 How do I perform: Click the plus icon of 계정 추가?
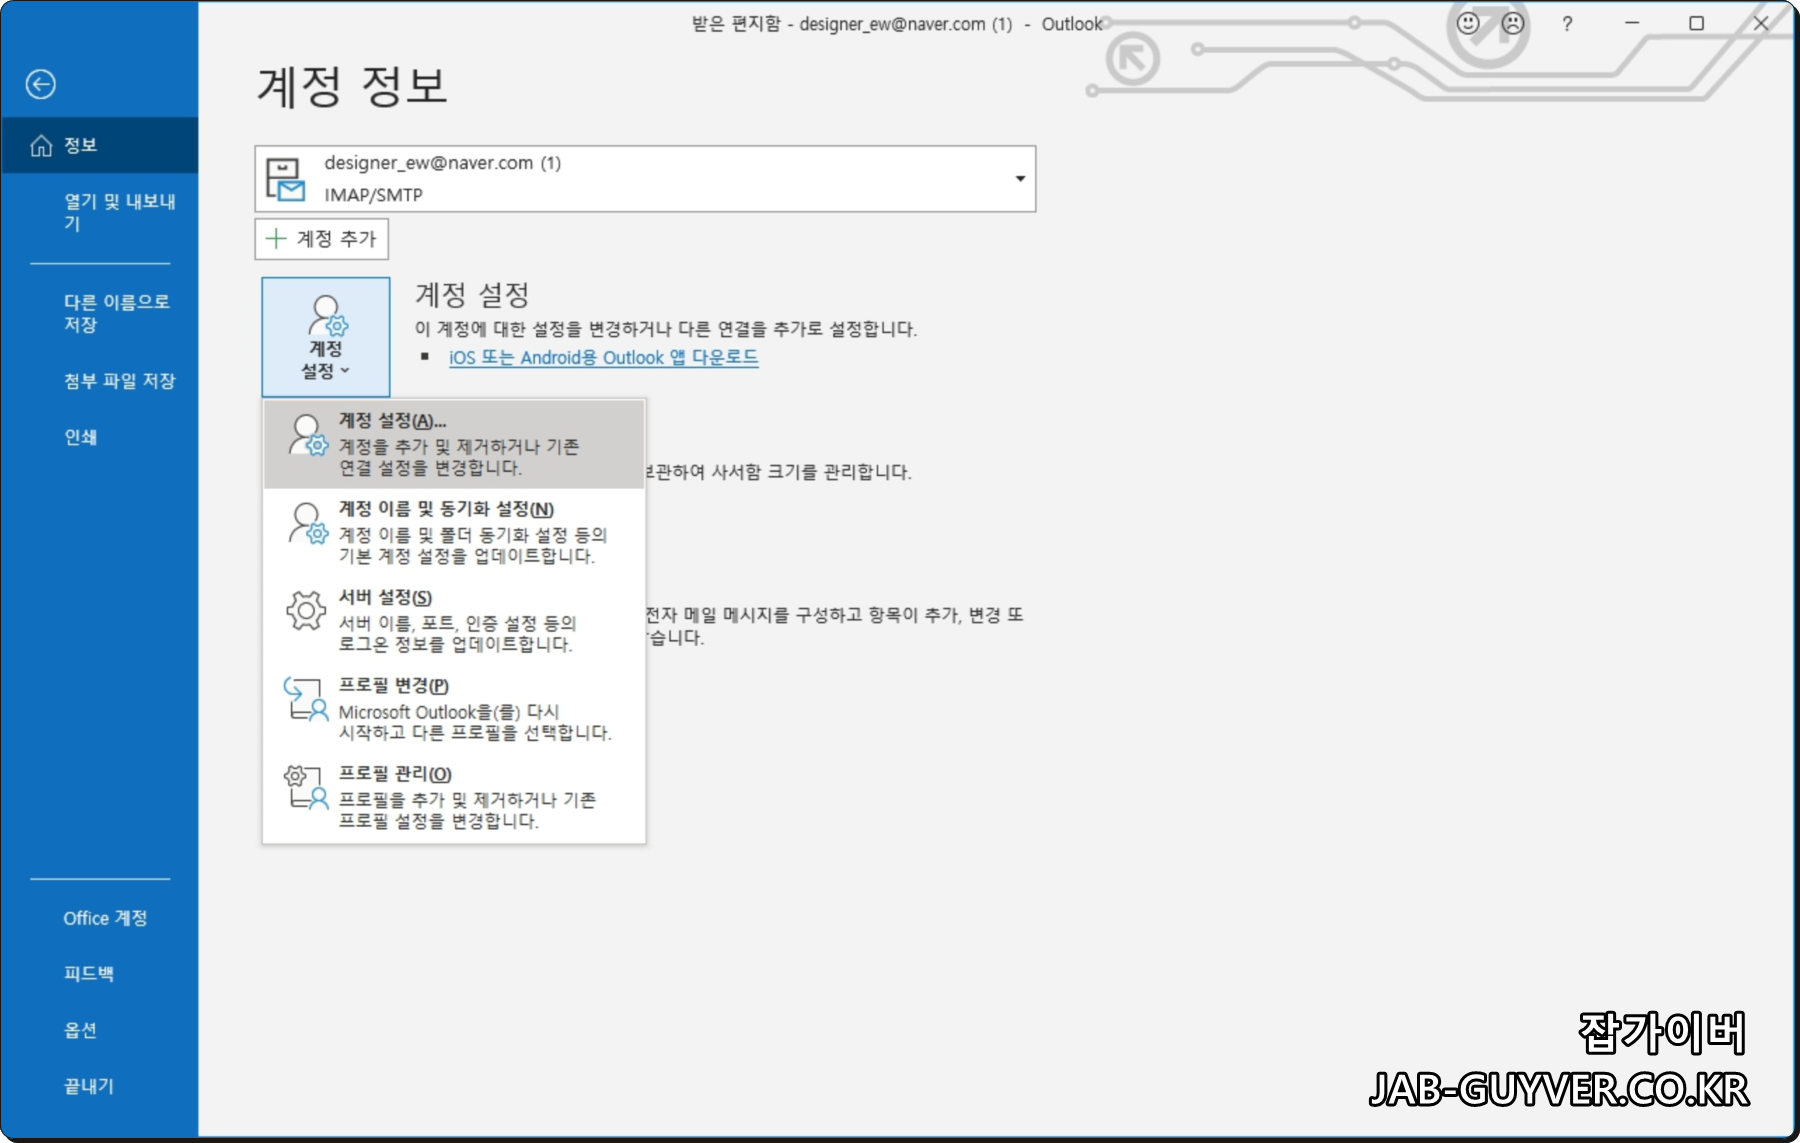point(276,238)
